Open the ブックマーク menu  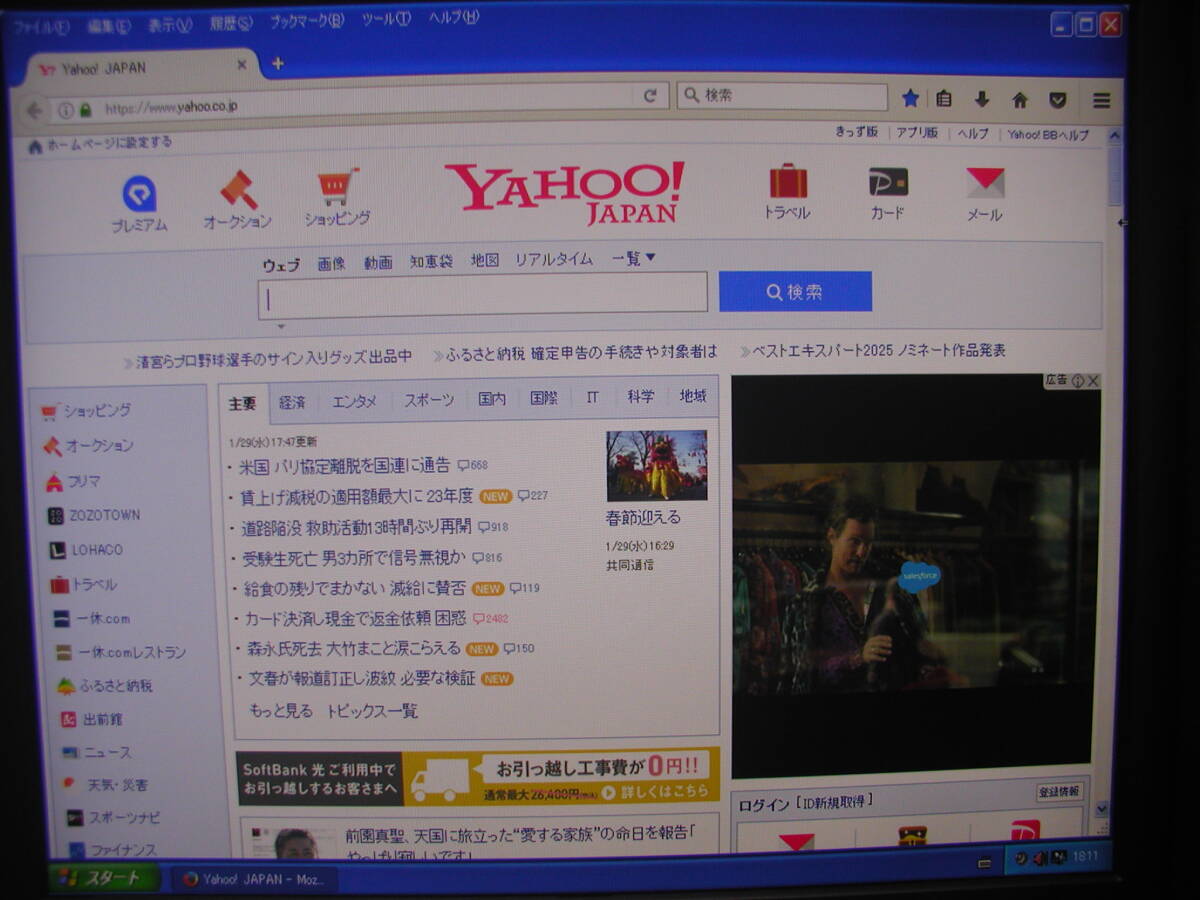pos(307,21)
